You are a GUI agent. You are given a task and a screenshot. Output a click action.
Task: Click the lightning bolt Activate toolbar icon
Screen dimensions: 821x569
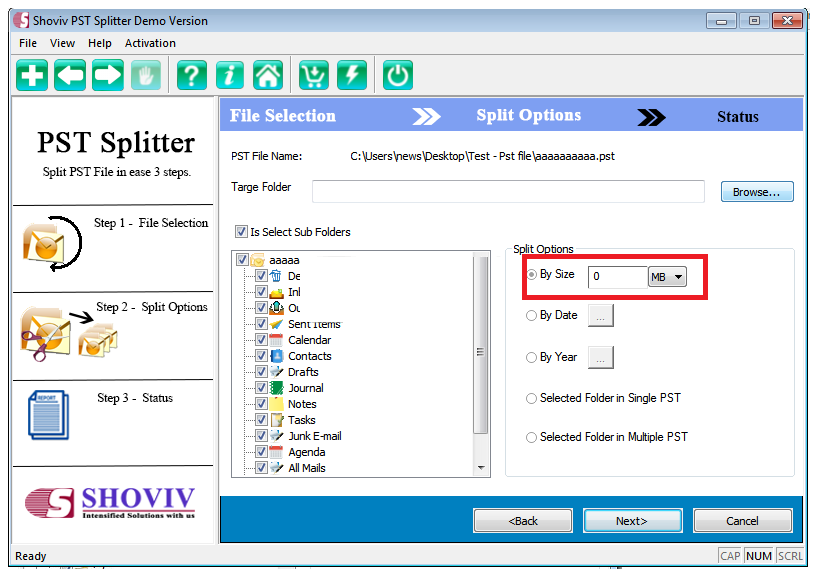coord(352,75)
